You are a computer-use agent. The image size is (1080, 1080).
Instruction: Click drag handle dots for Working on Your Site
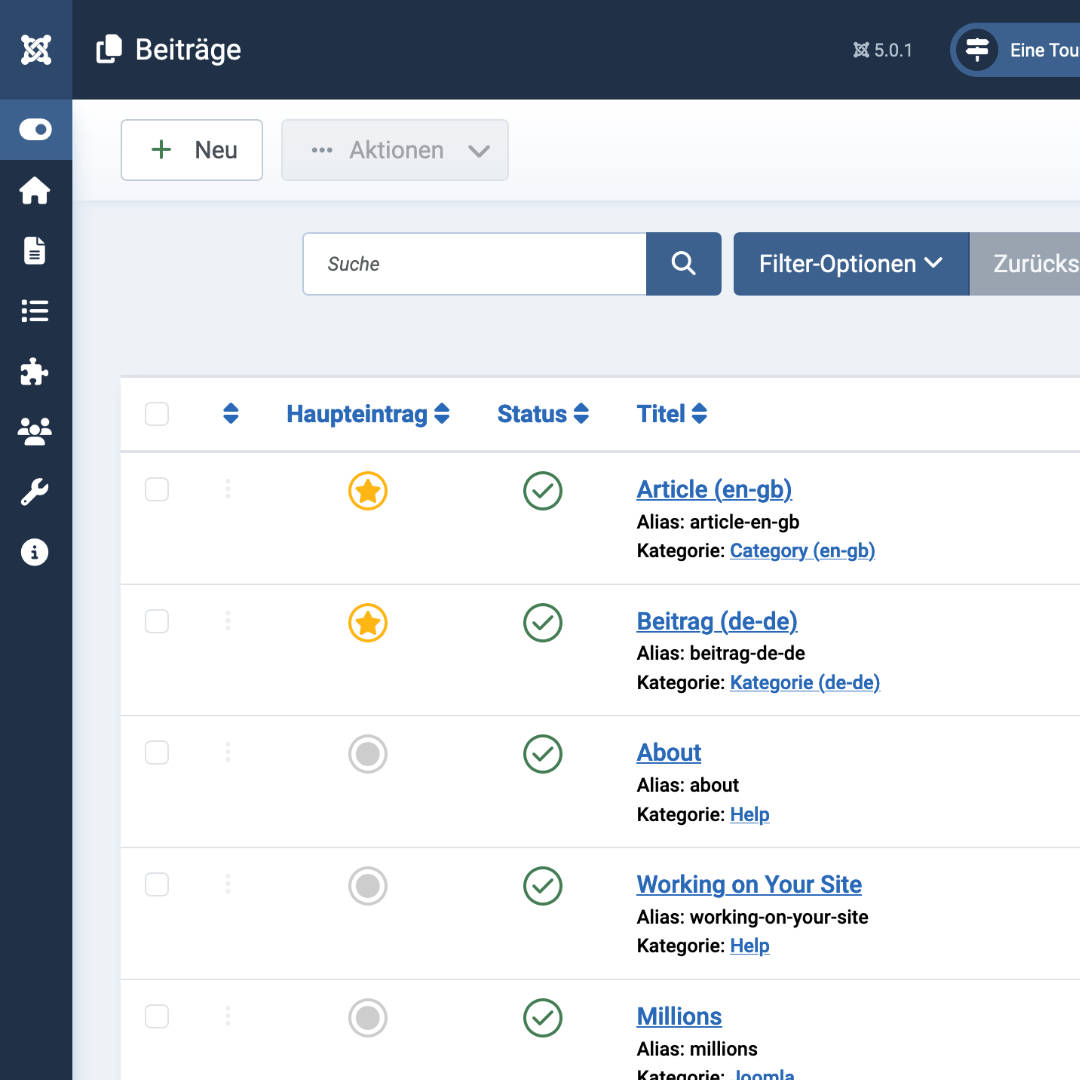[x=228, y=884]
